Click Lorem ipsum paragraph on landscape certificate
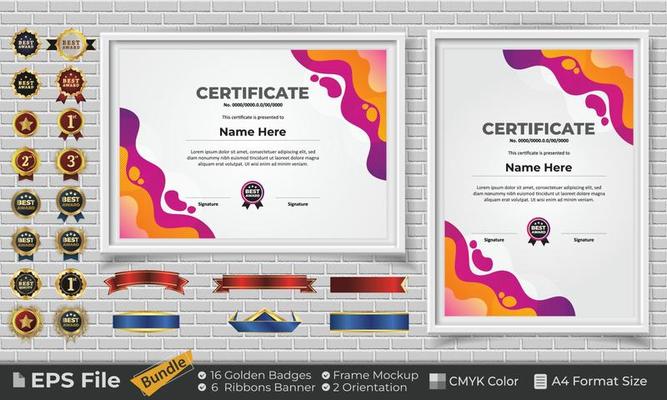Screen dimensions: 667x400 (253, 157)
